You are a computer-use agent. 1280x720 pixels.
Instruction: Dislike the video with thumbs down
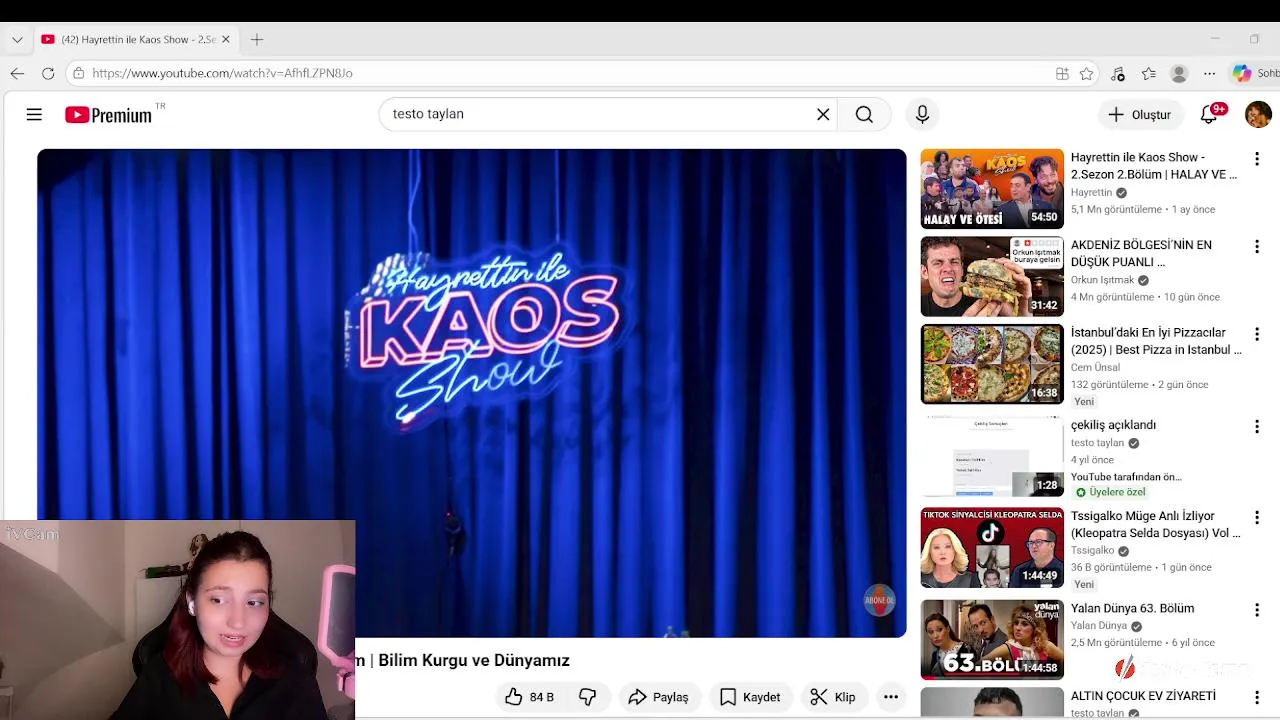[588, 697]
